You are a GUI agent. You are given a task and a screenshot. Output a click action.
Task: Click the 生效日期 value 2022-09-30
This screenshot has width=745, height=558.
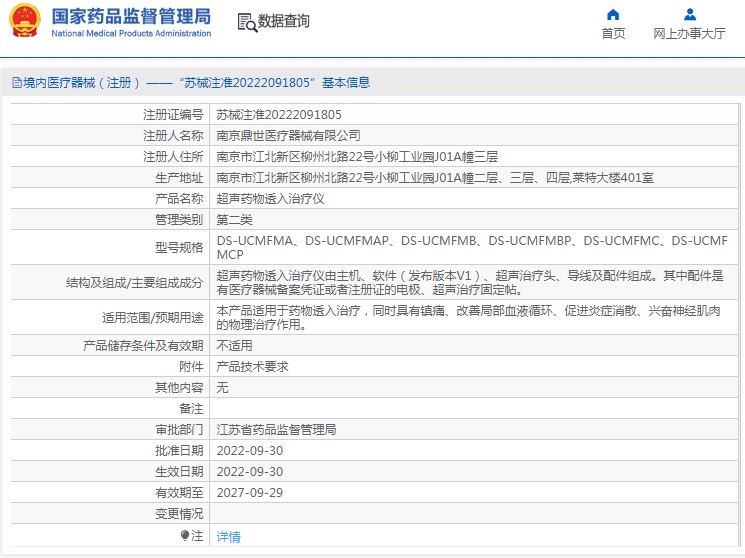tap(249, 471)
